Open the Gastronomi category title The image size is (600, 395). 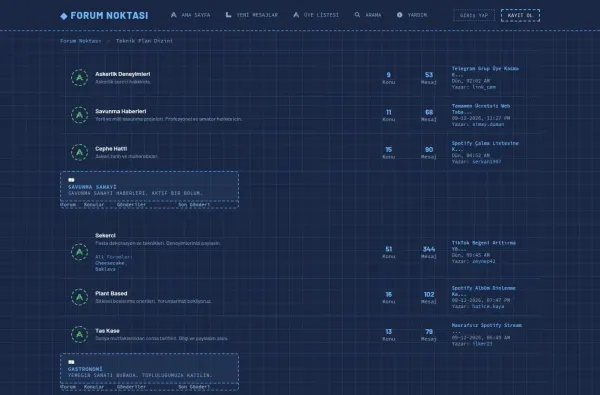click(x=85, y=369)
